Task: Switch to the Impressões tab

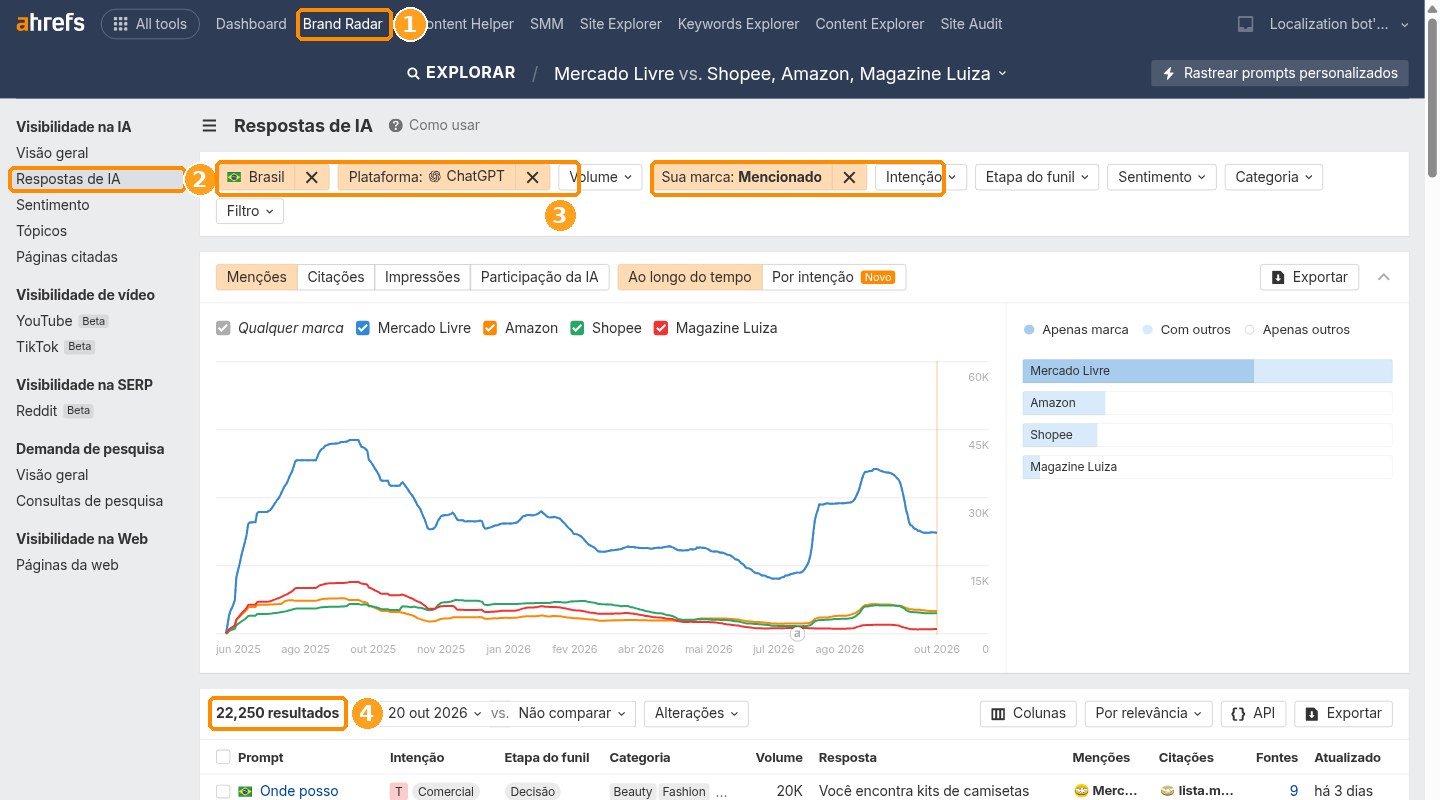Action: (x=422, y=277)
